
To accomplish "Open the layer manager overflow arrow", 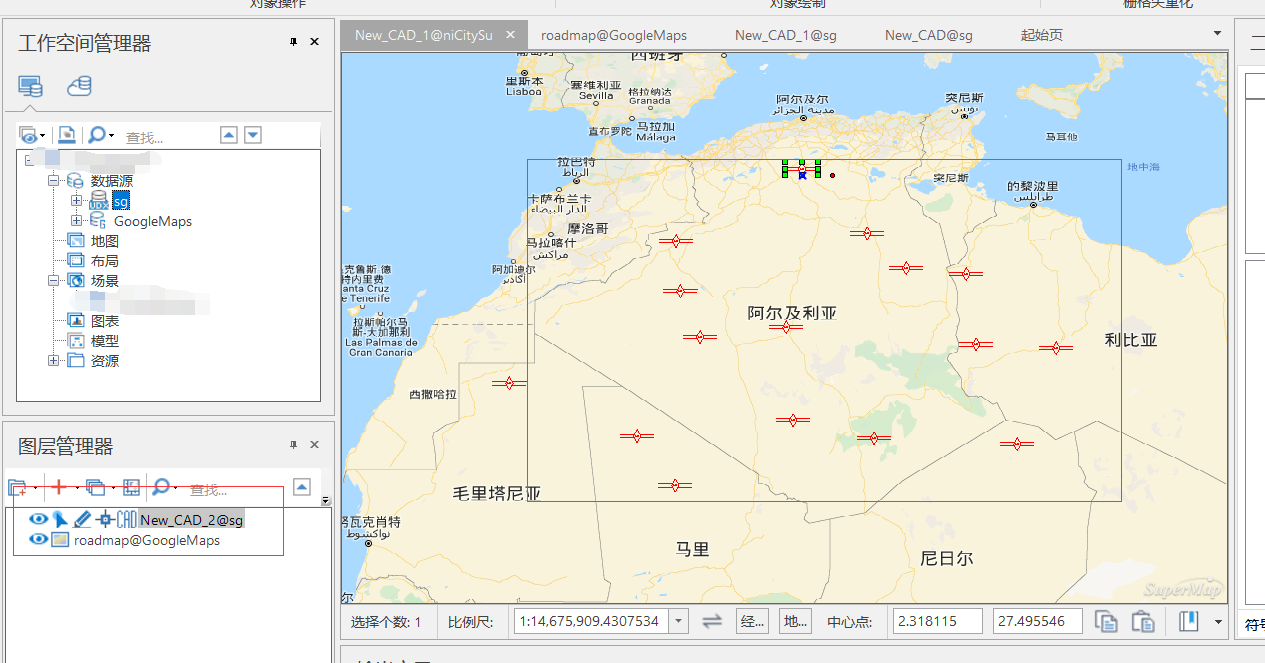I will (325, 499).
